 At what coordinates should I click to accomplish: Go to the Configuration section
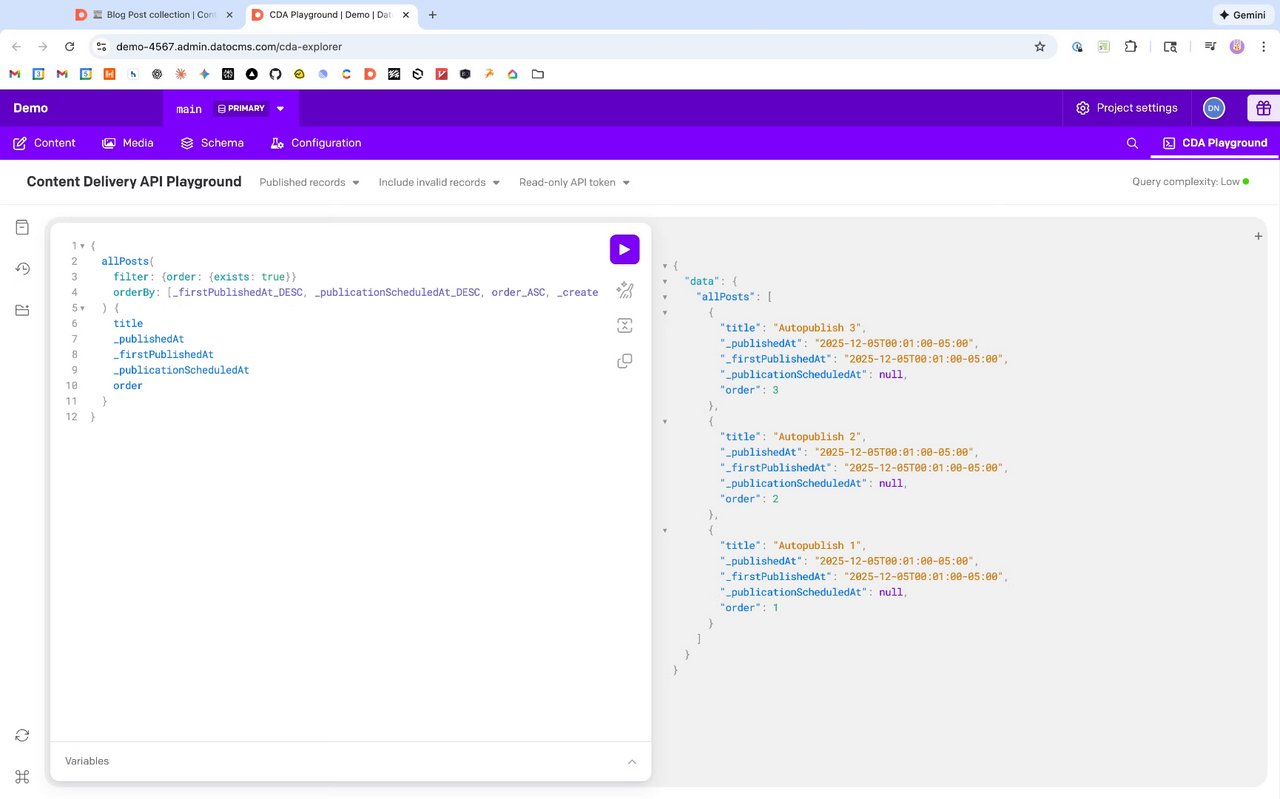[x=316, y=143]
